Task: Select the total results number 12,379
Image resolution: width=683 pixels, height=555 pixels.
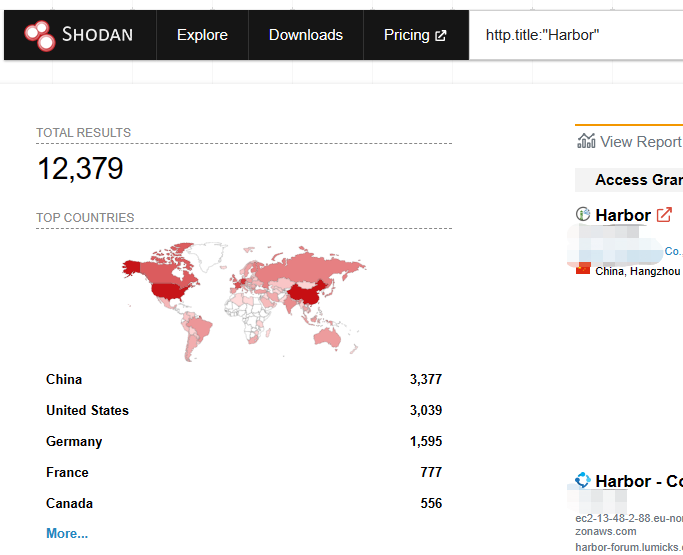Action: (81, 169)
